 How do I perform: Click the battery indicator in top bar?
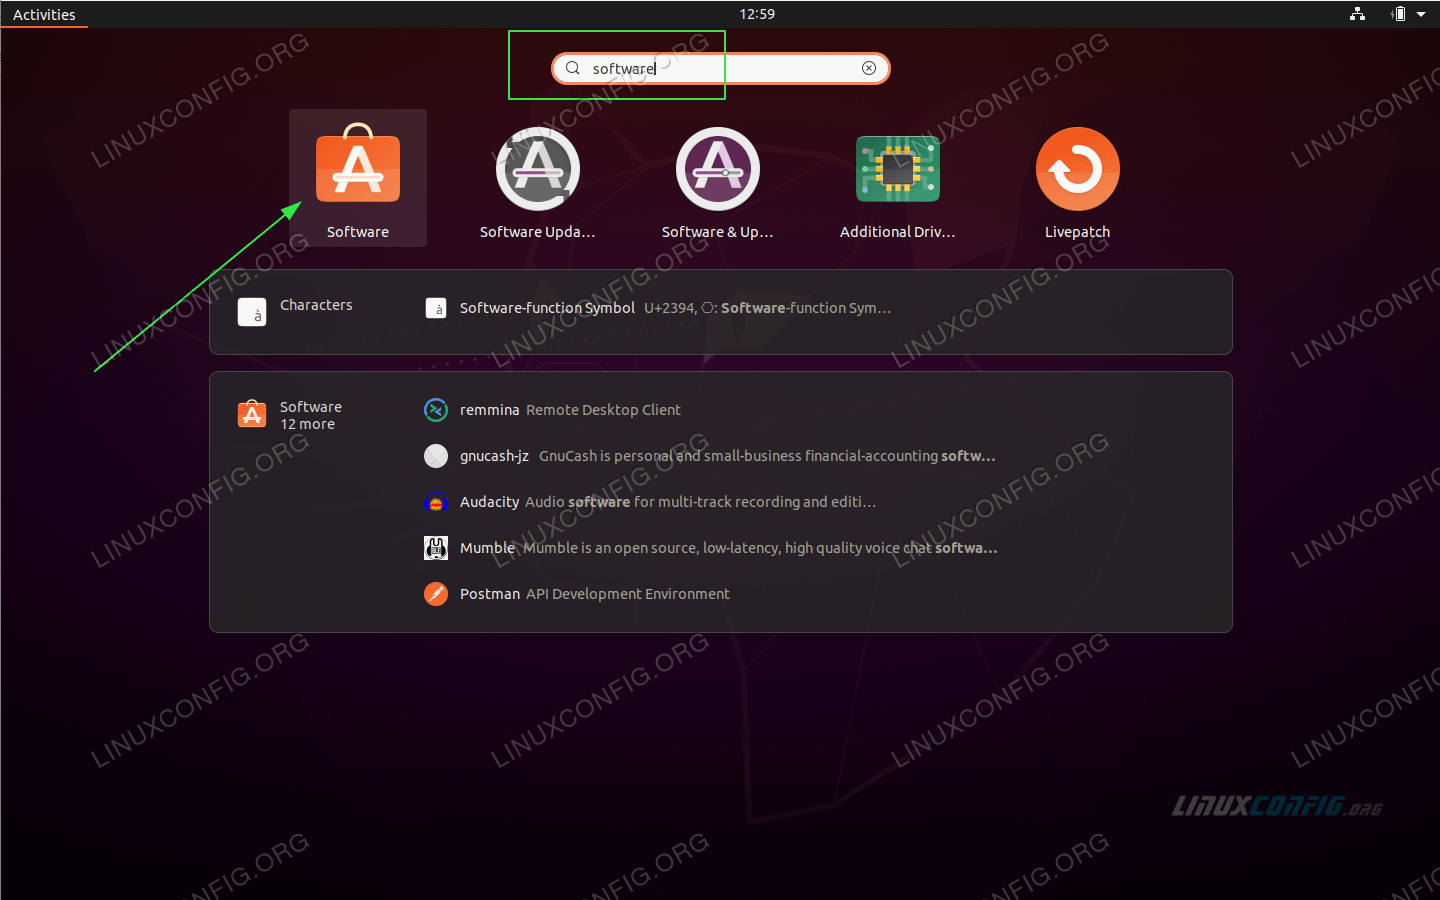click(x=1398, y=14)
